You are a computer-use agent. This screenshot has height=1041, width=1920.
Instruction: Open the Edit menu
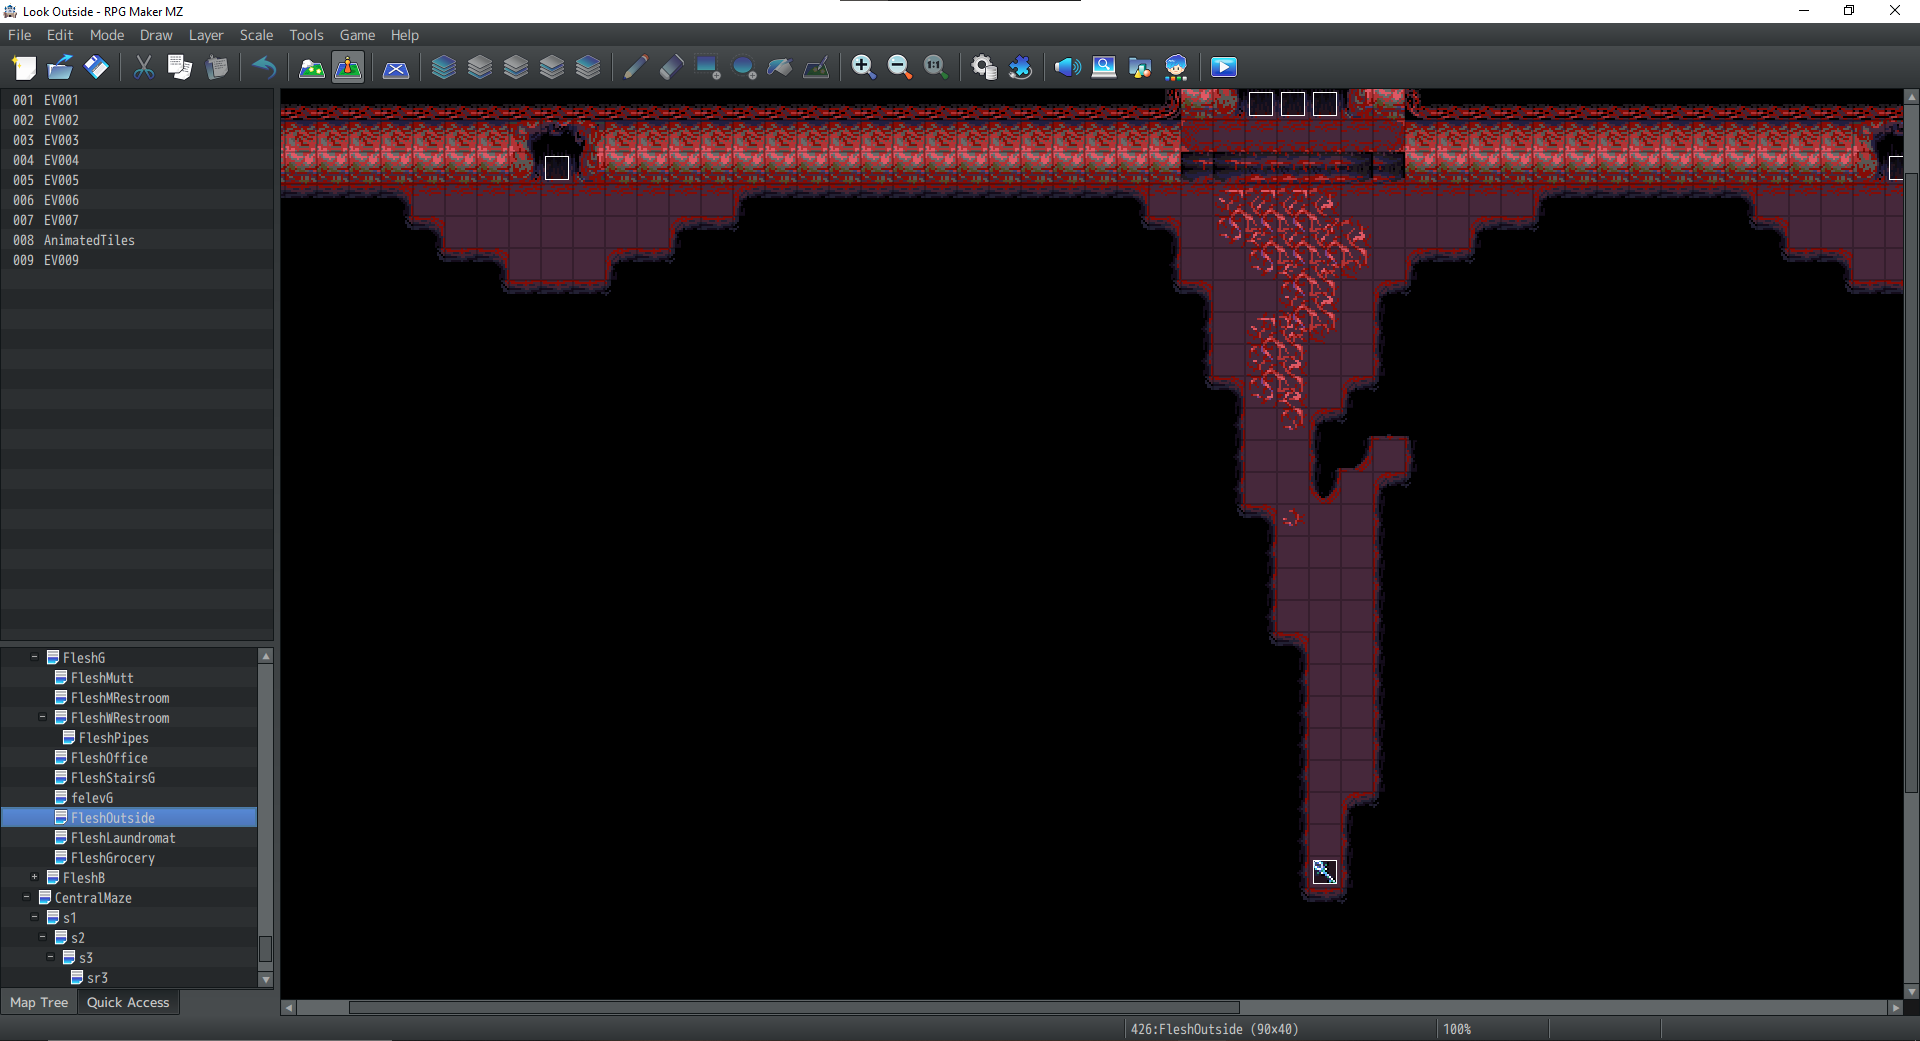click(x=60, y=35)
